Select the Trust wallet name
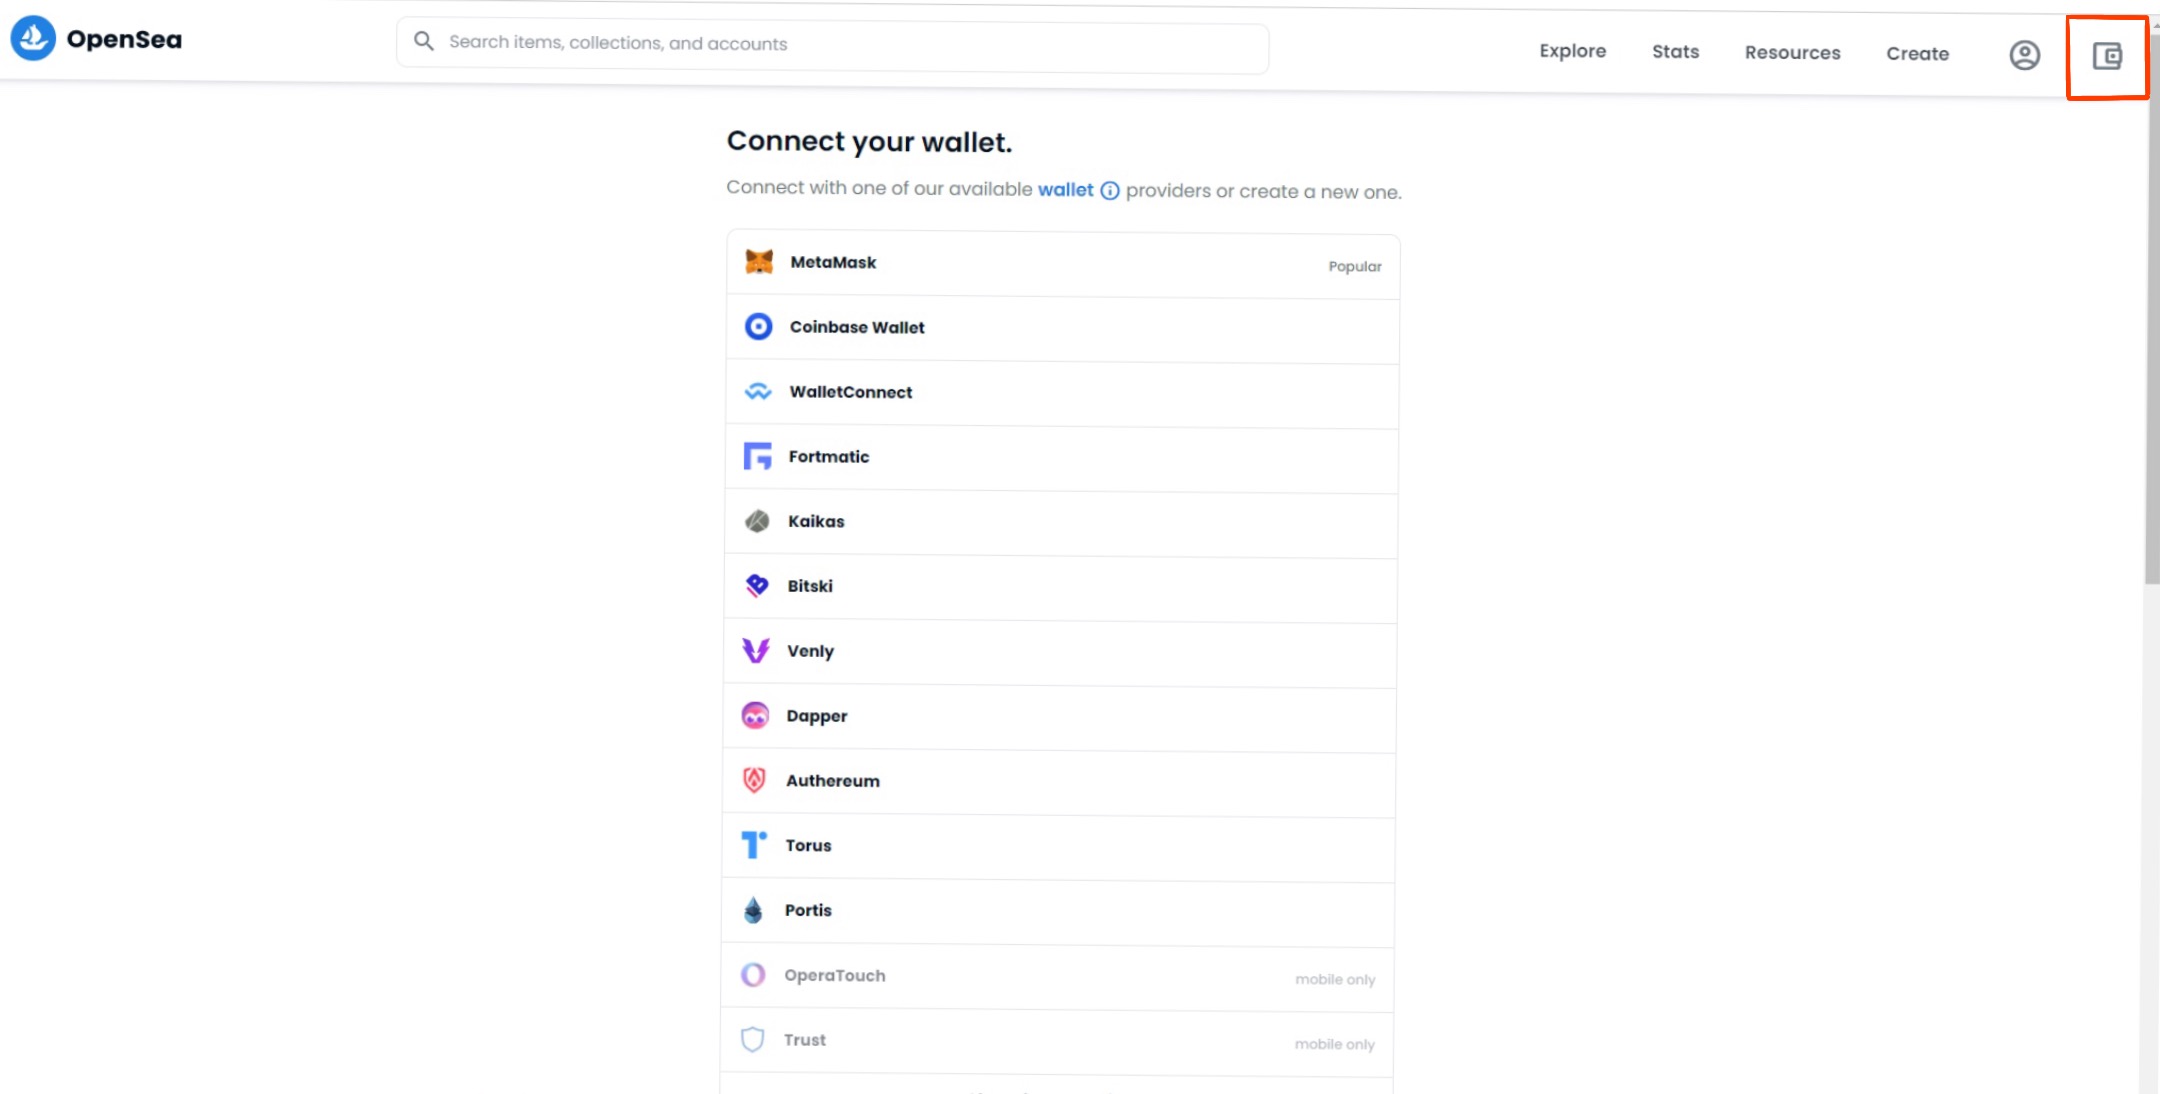This screenshot has width=2160, height=1094. pyautogui.click(x=805, y=1040)
